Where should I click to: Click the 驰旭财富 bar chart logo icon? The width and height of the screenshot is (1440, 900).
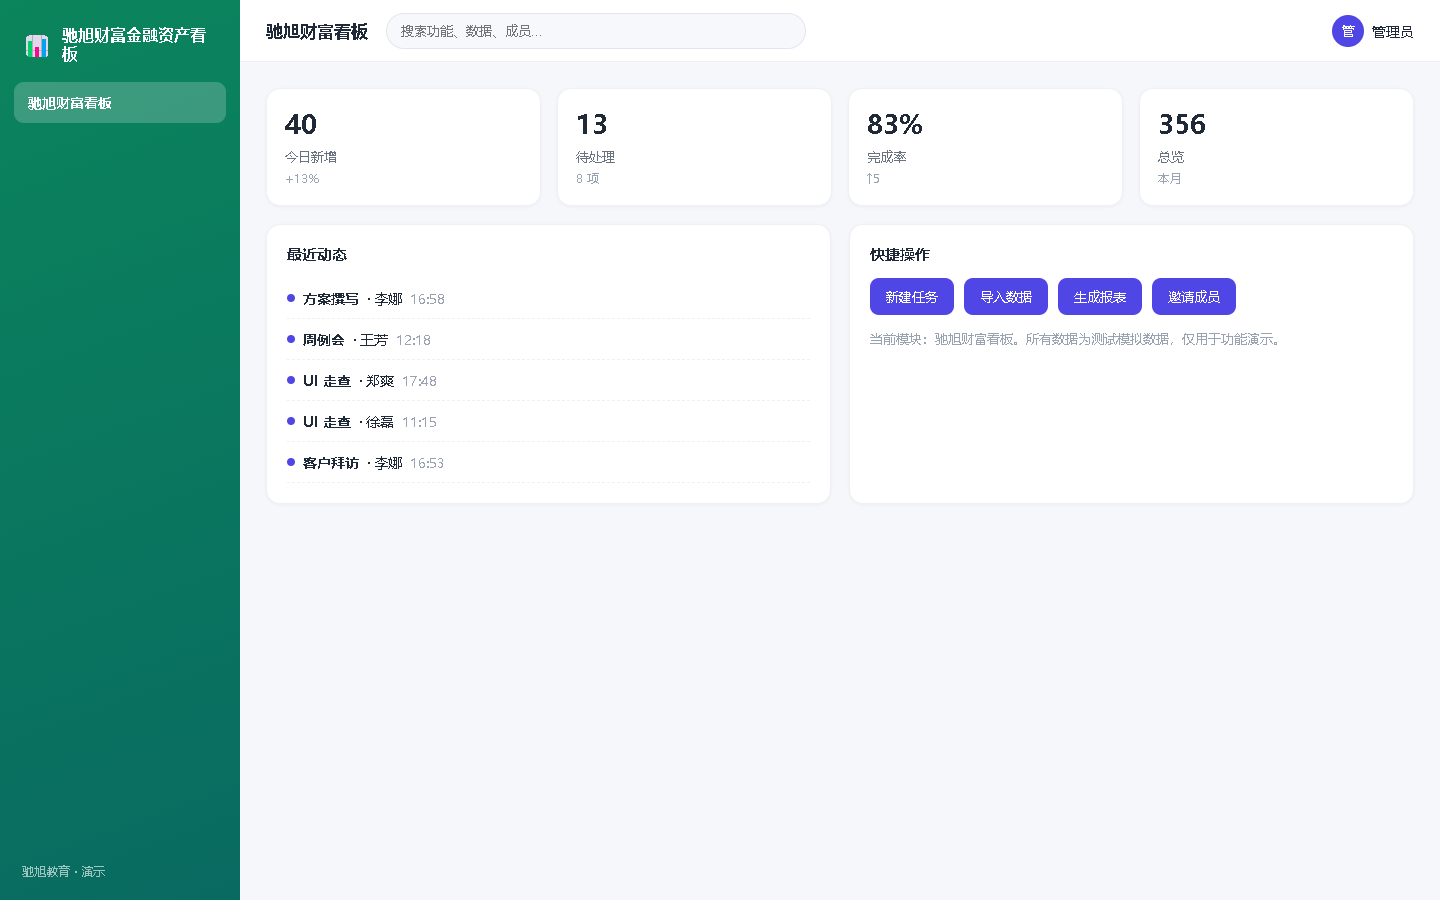[37, 45]
